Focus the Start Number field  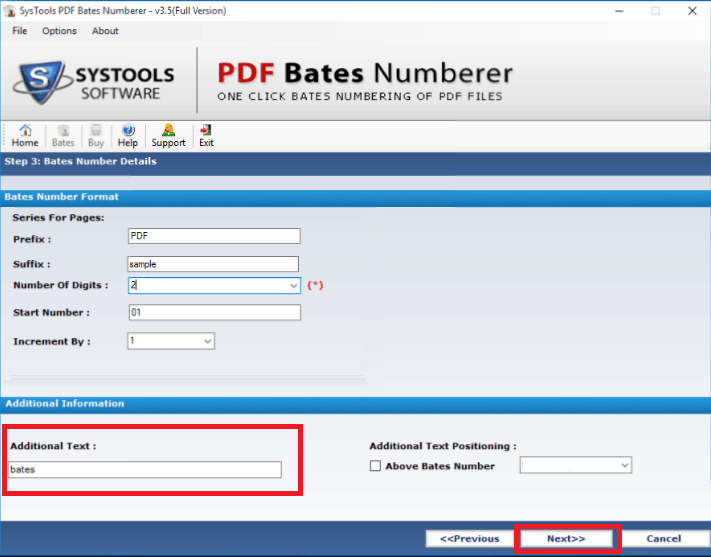214,313
